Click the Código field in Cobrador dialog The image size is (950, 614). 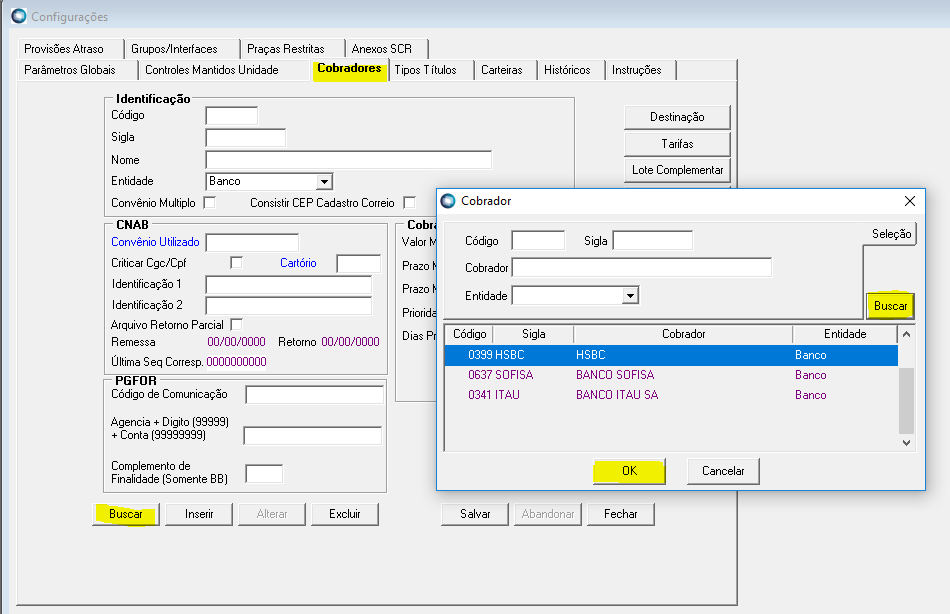pos(538,241)
